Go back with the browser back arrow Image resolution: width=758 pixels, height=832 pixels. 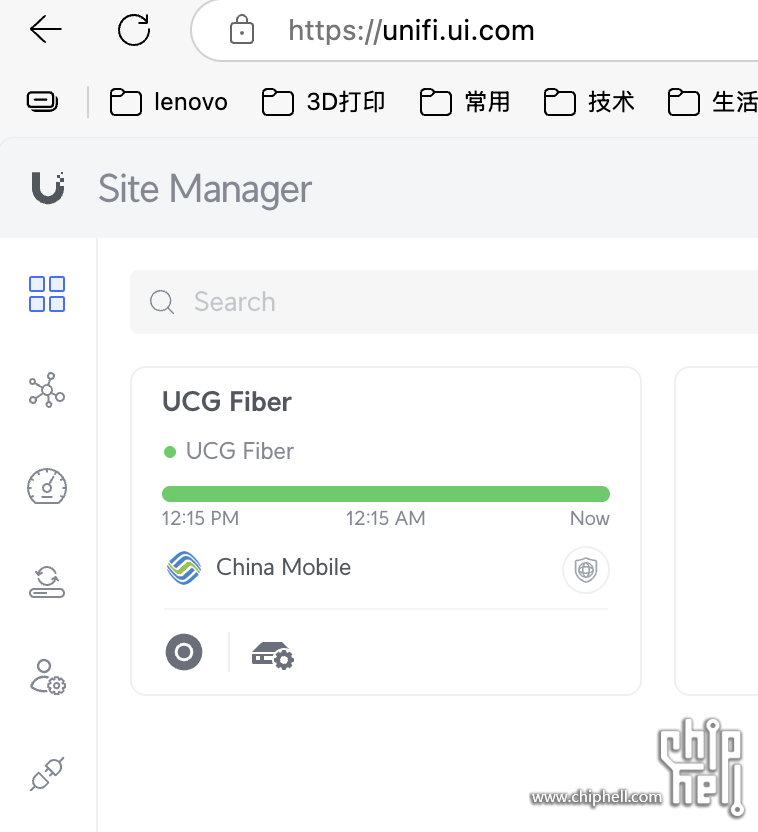46,29
